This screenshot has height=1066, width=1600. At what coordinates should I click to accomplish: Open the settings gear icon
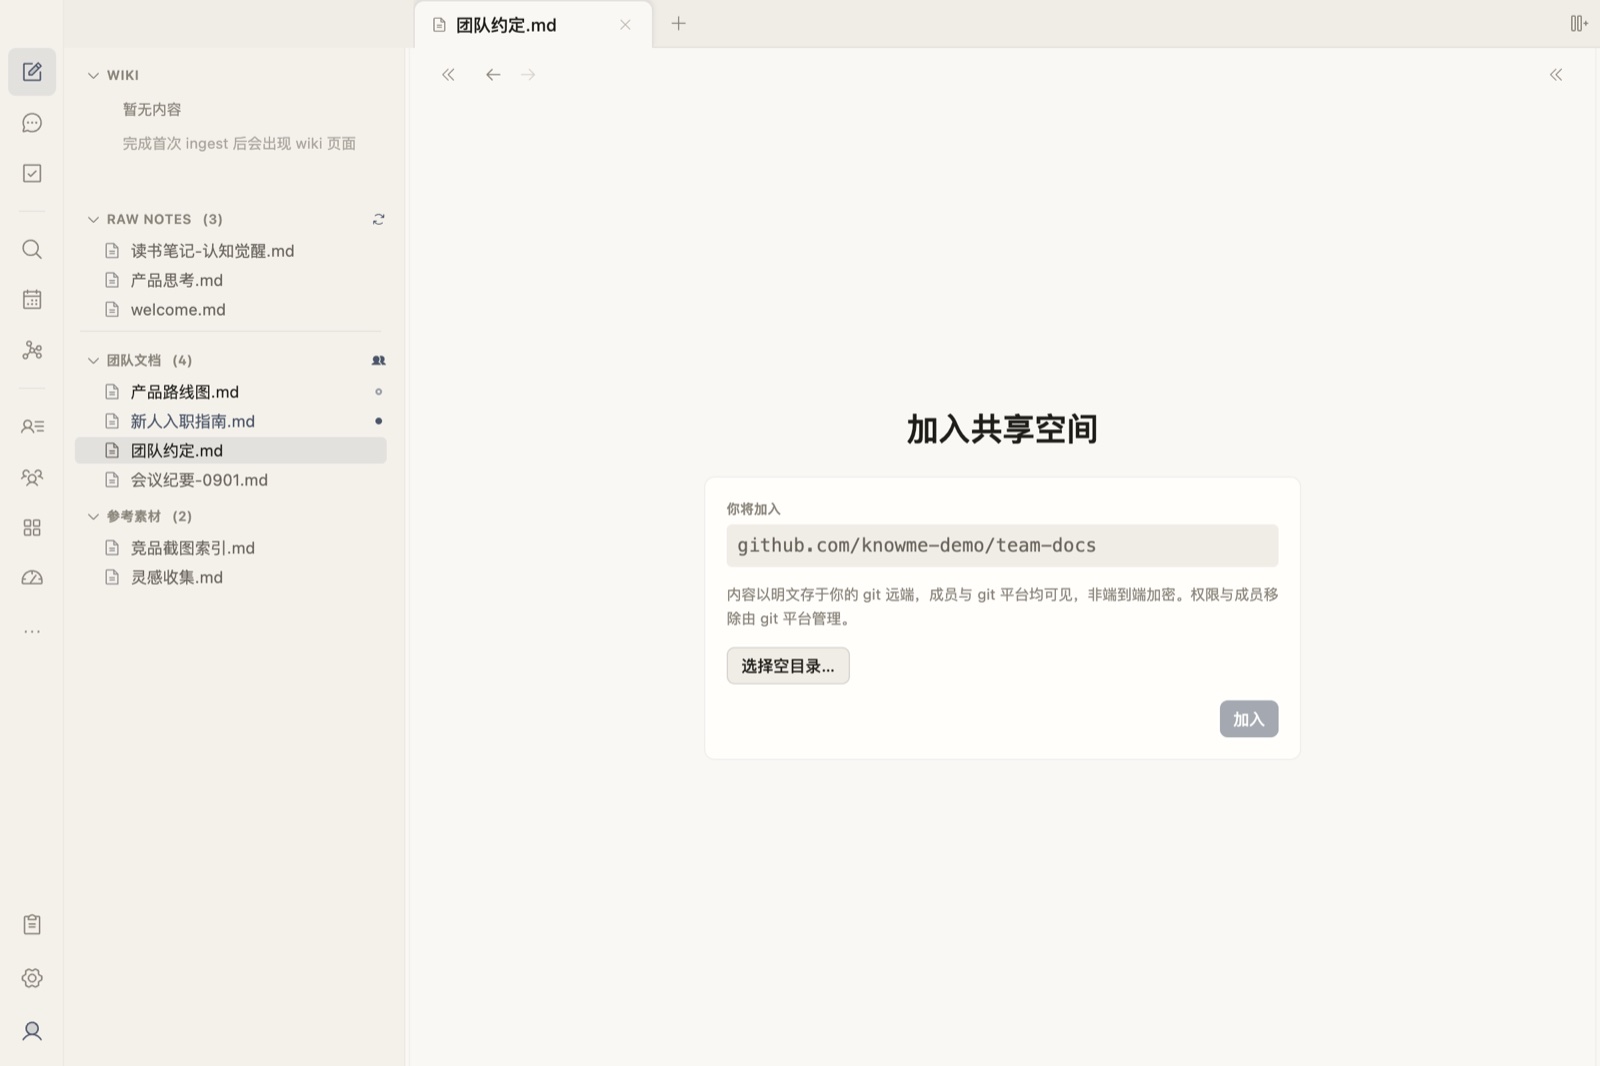[x=32, y=978]
